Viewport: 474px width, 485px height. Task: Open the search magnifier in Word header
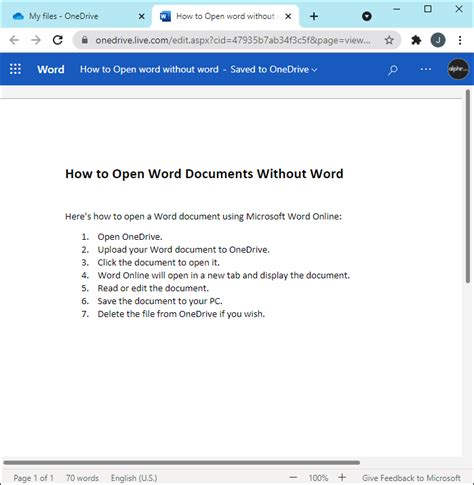[393, 70]
